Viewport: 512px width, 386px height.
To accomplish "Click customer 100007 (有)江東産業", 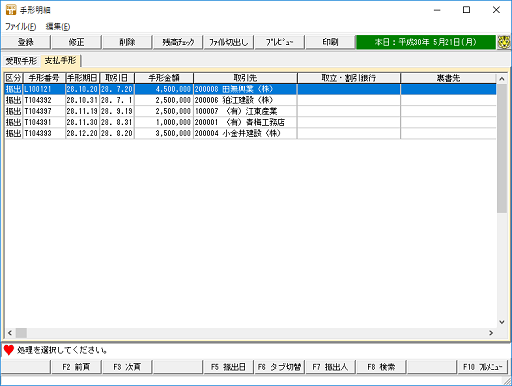I will click(x=245, y=111).
